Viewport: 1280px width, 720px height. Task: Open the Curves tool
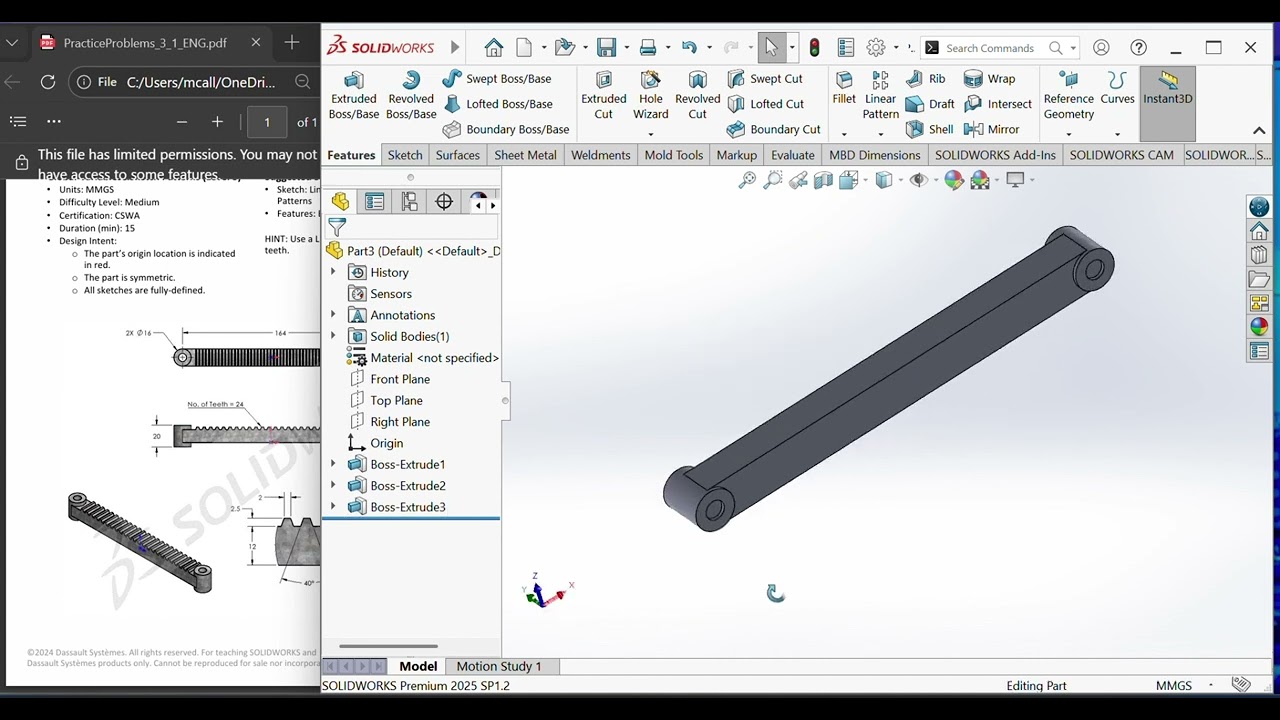tap(1117, 89)
